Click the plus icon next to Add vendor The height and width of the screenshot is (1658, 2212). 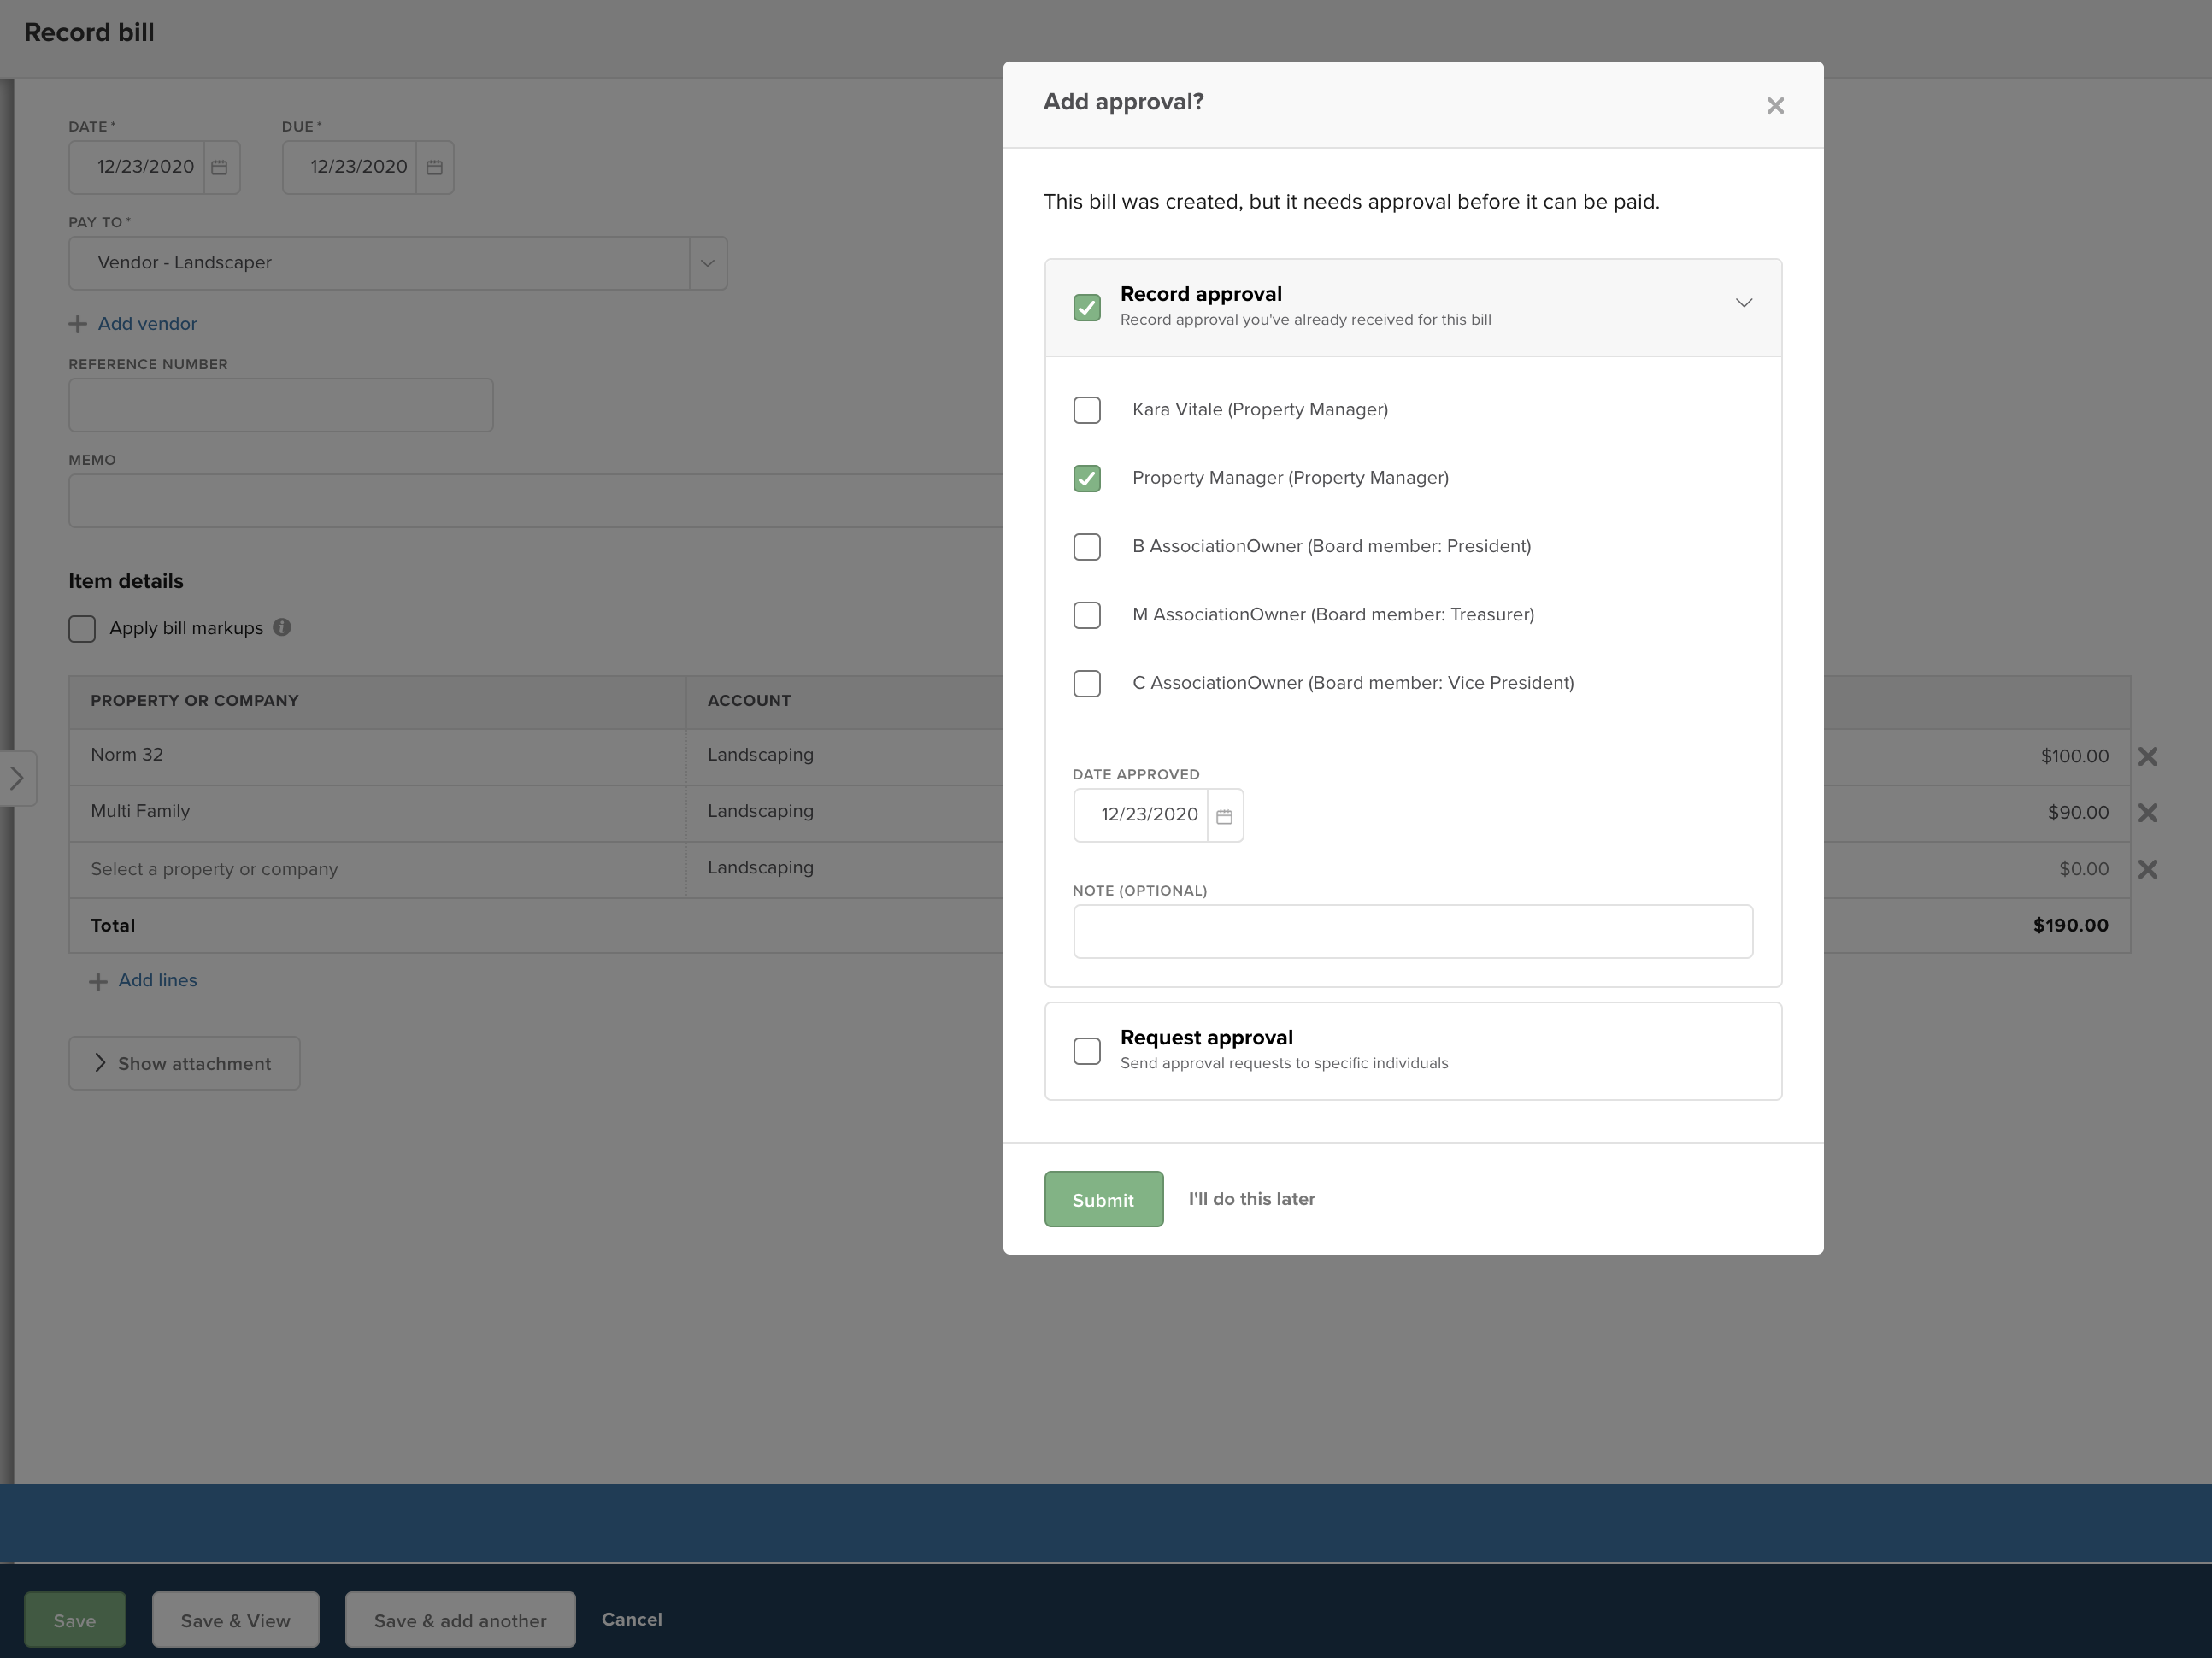tap(78, 324)
